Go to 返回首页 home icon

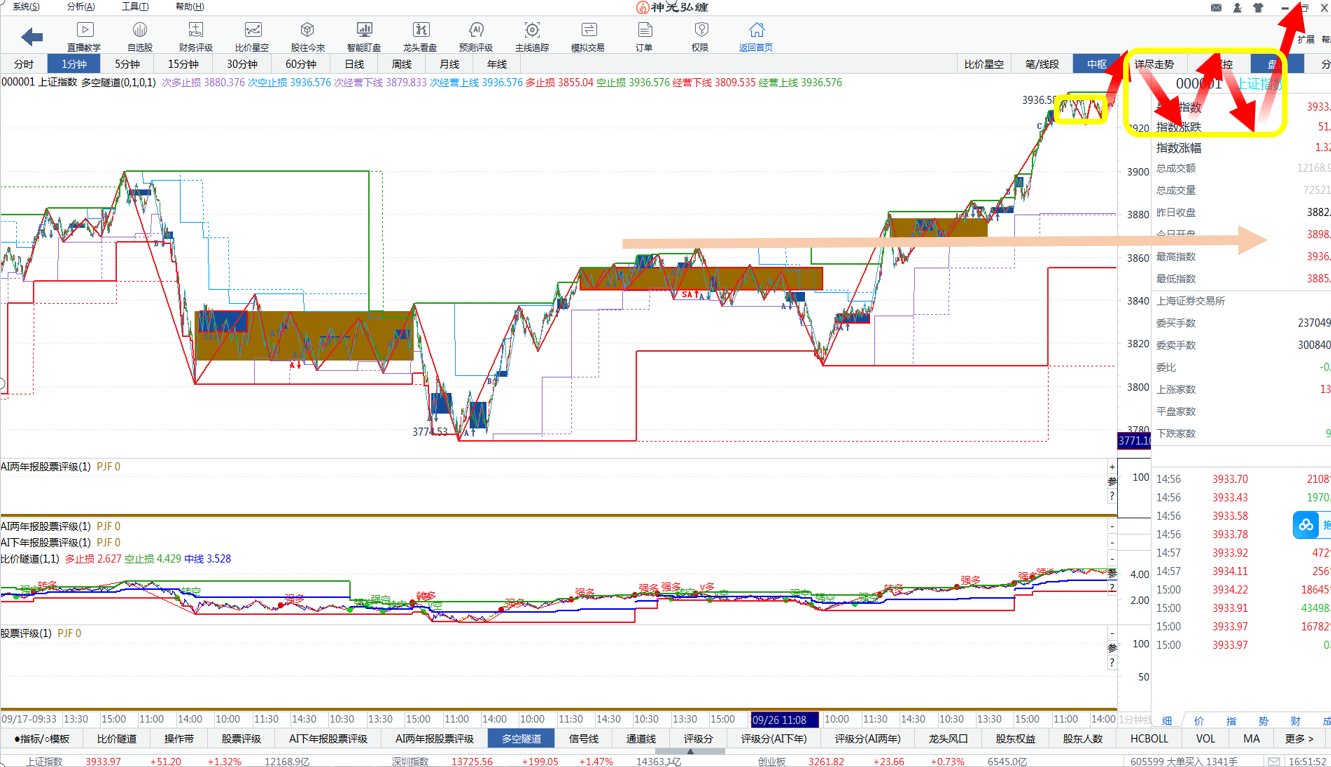[756, 36]
